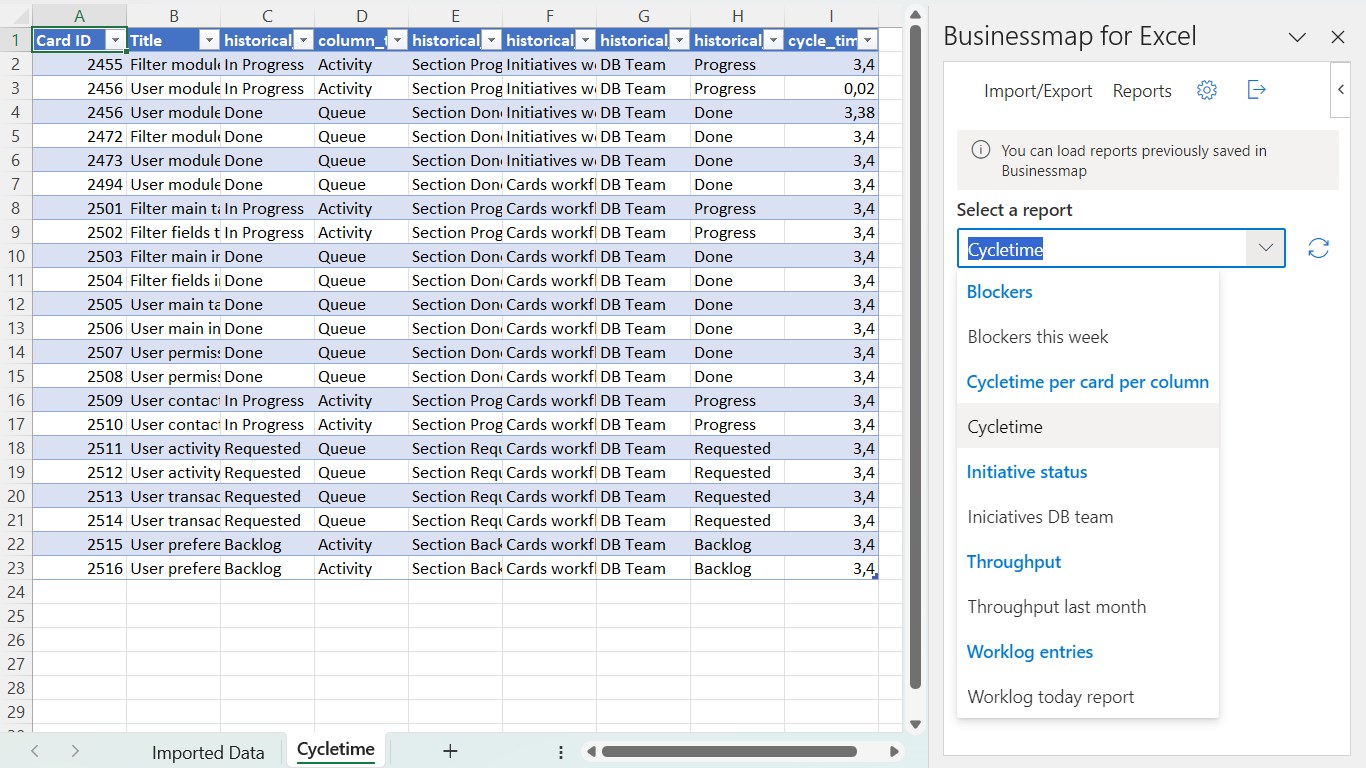Click the Blockers group heading
Viewport: 1366px width, 768px height.
pyautogui.click(x=1000, y=292)
